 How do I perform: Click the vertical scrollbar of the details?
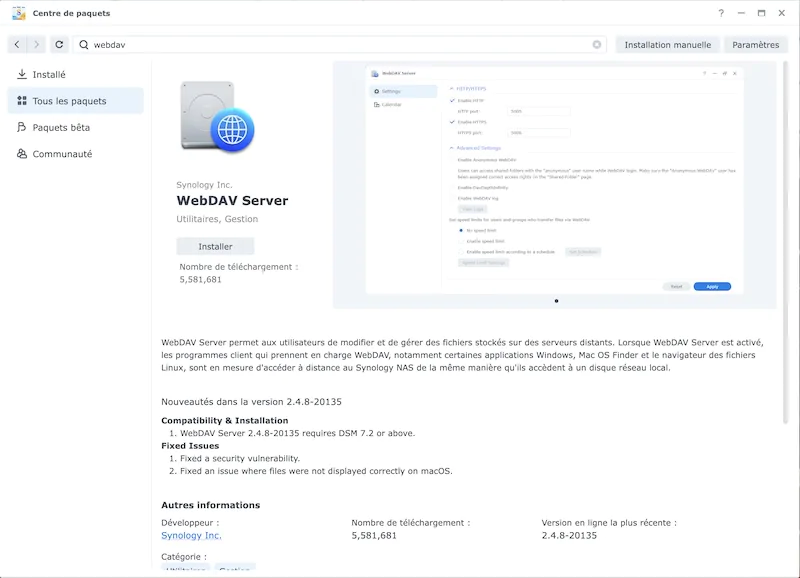(786, 242)
